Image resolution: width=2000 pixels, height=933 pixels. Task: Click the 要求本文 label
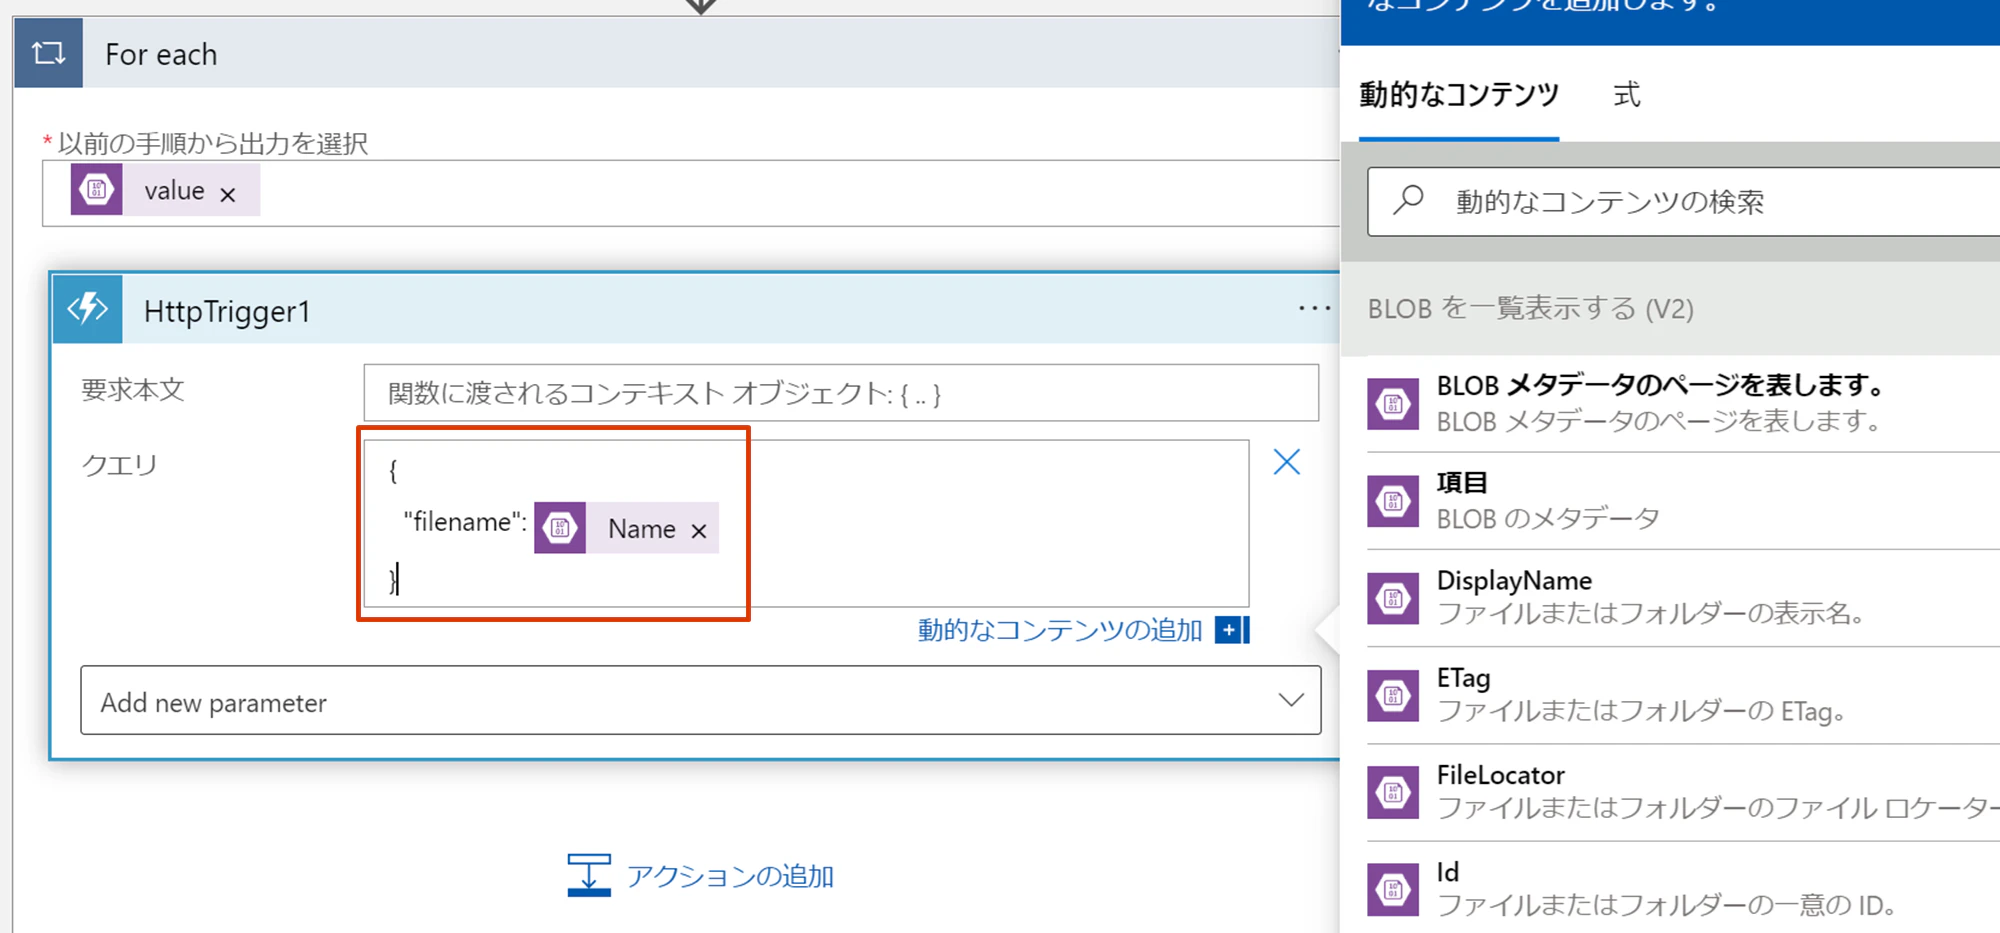(133, 390)
